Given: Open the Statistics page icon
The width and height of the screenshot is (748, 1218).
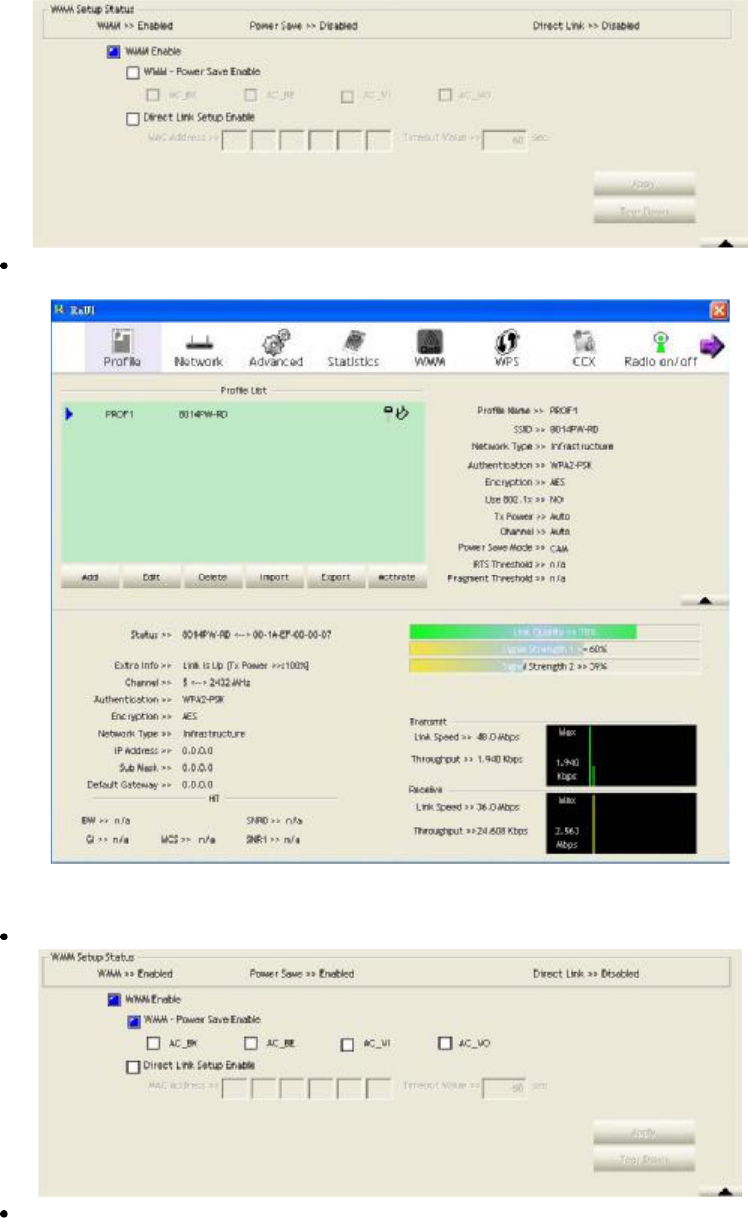Looking at the screenshot, I should [x=353, y=346].
